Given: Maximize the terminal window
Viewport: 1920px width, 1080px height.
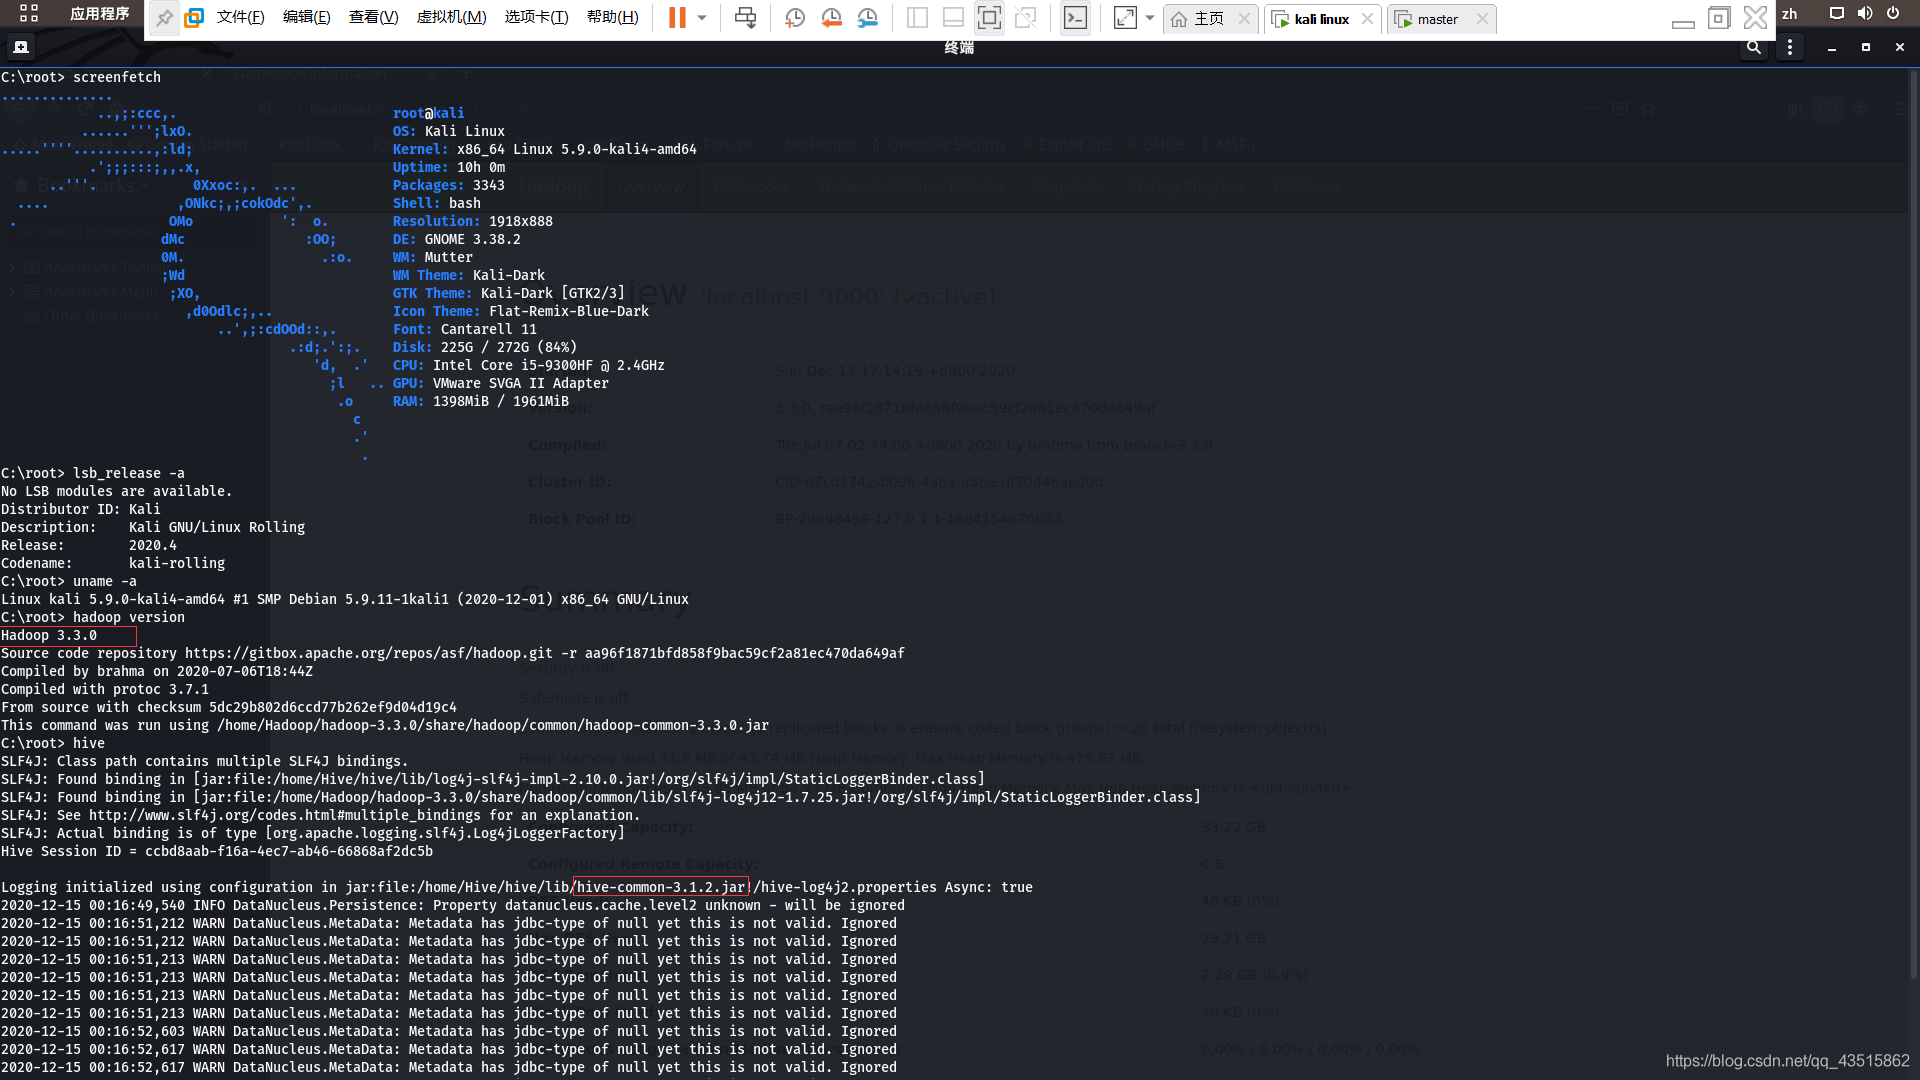Looking at the screenshot, I should [1866, 47].
